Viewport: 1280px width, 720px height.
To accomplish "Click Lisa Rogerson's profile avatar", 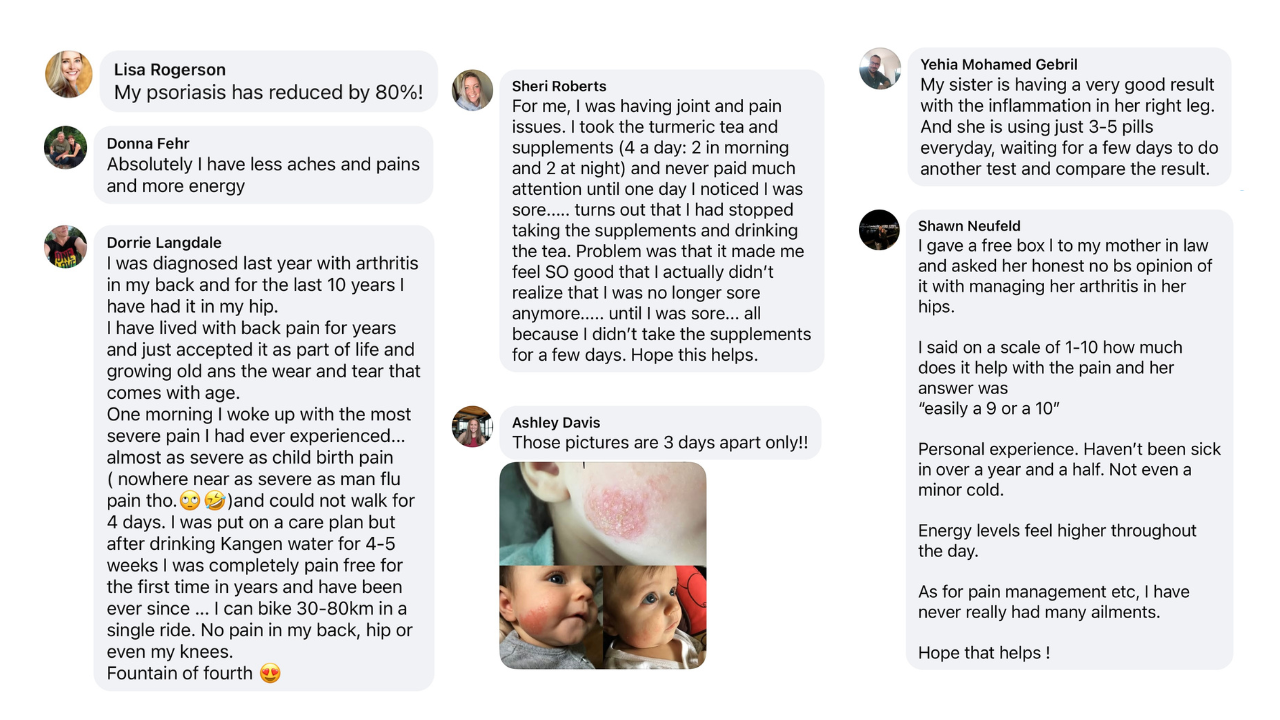I will pyautogui.click(x=69, y=74).
